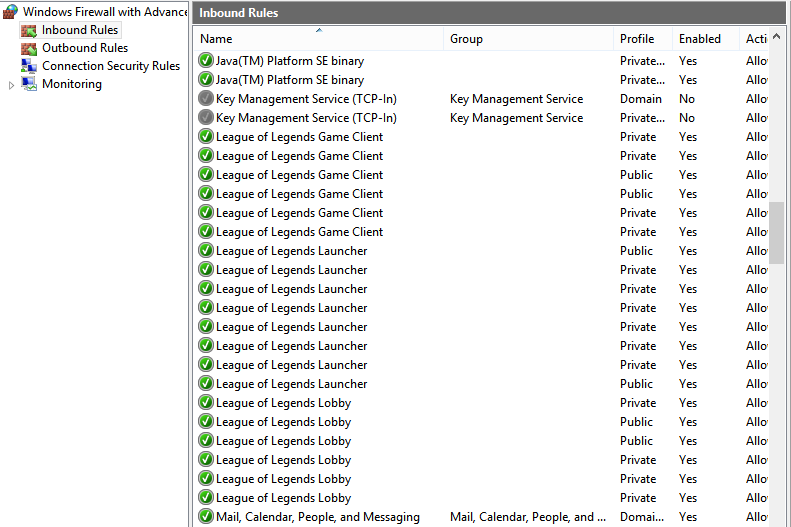Open Inbound Rules in the tree
The image size is (791, 527).
80,30
